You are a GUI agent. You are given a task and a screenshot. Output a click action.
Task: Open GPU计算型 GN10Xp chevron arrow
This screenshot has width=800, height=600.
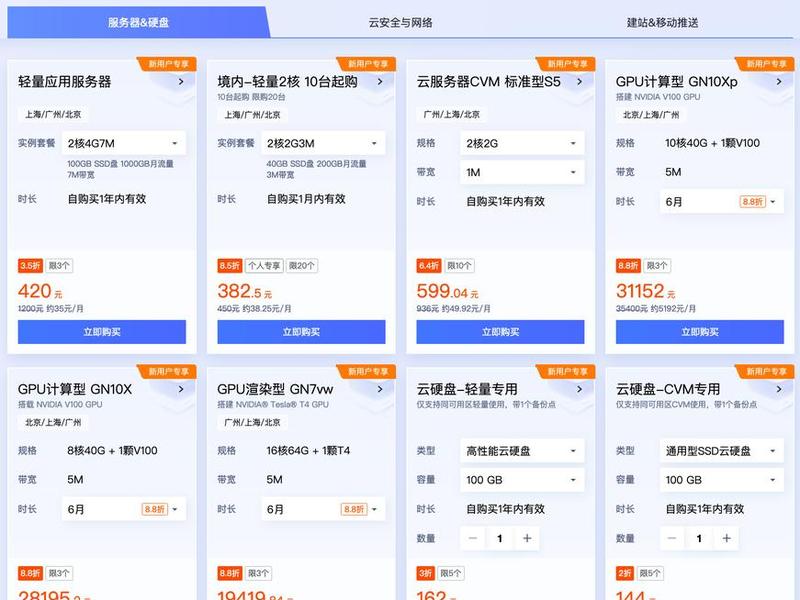click(x=779, y=82)
